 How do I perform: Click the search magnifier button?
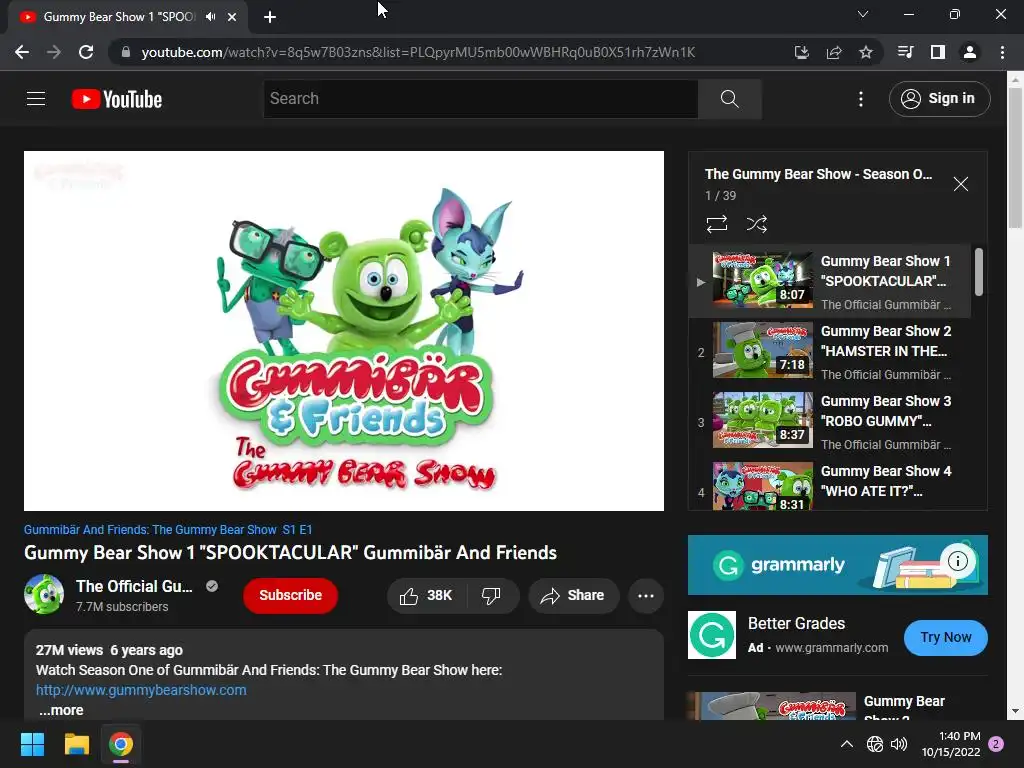729,99
